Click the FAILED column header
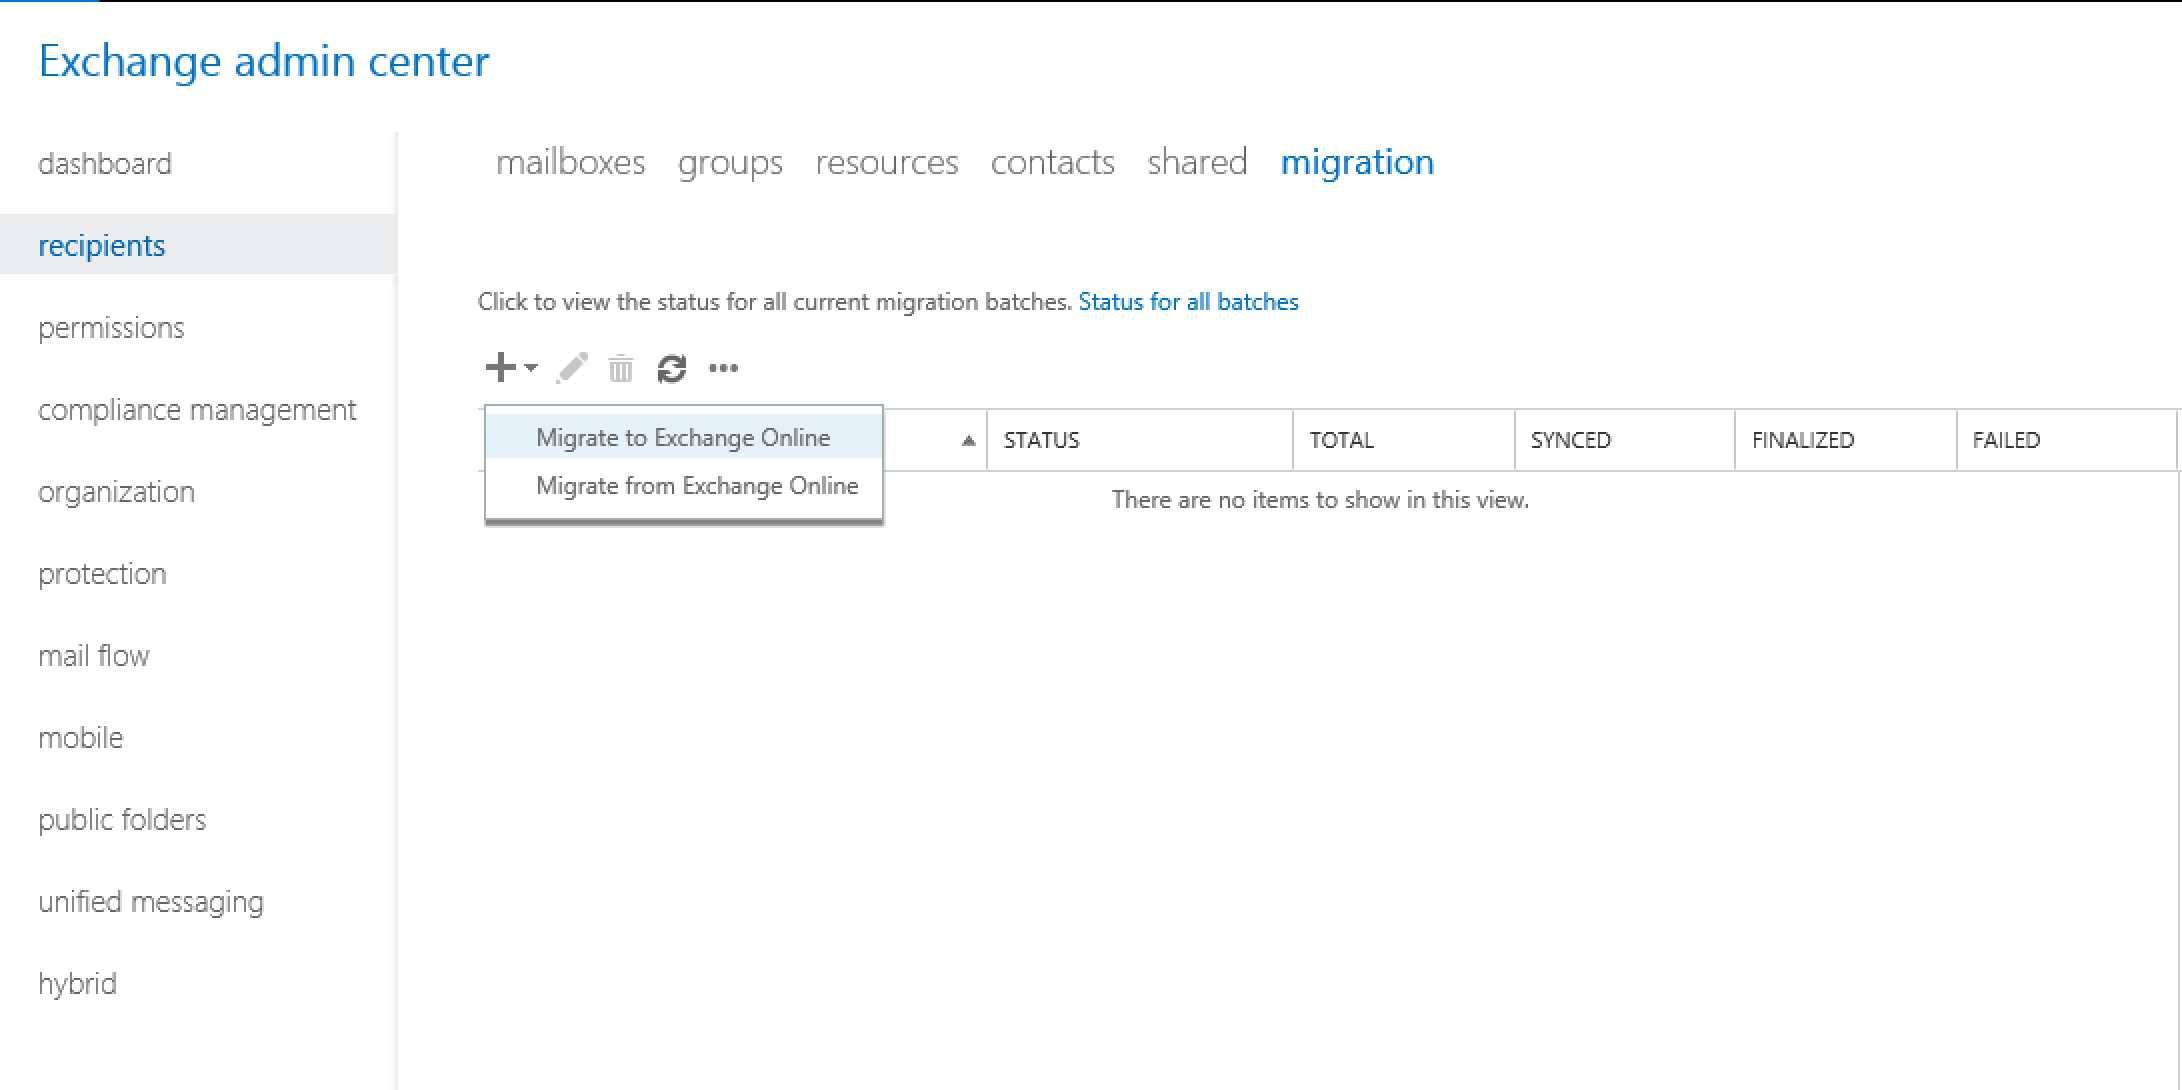Image resolution: width=2182 pixels, height=1090 pixels. [2005, 440]
